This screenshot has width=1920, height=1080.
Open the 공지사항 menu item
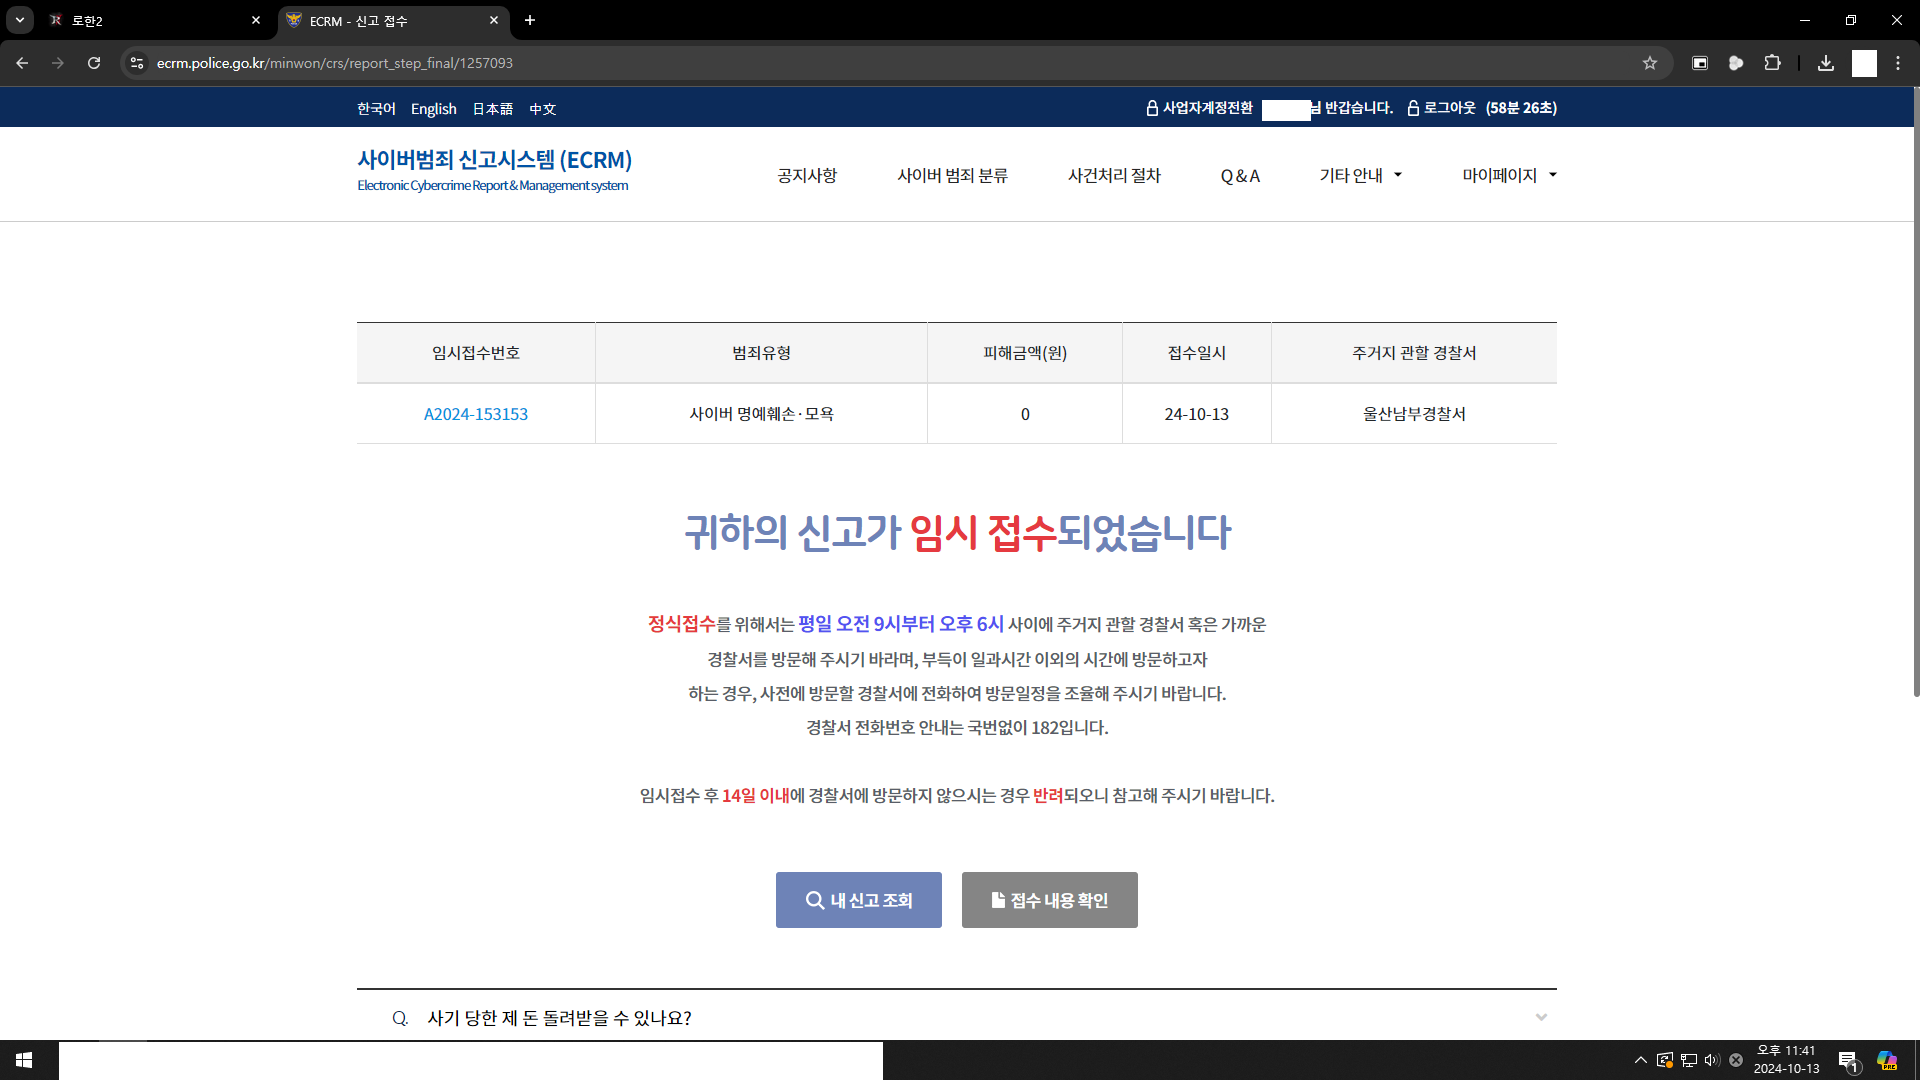click(x=807, y=176)
